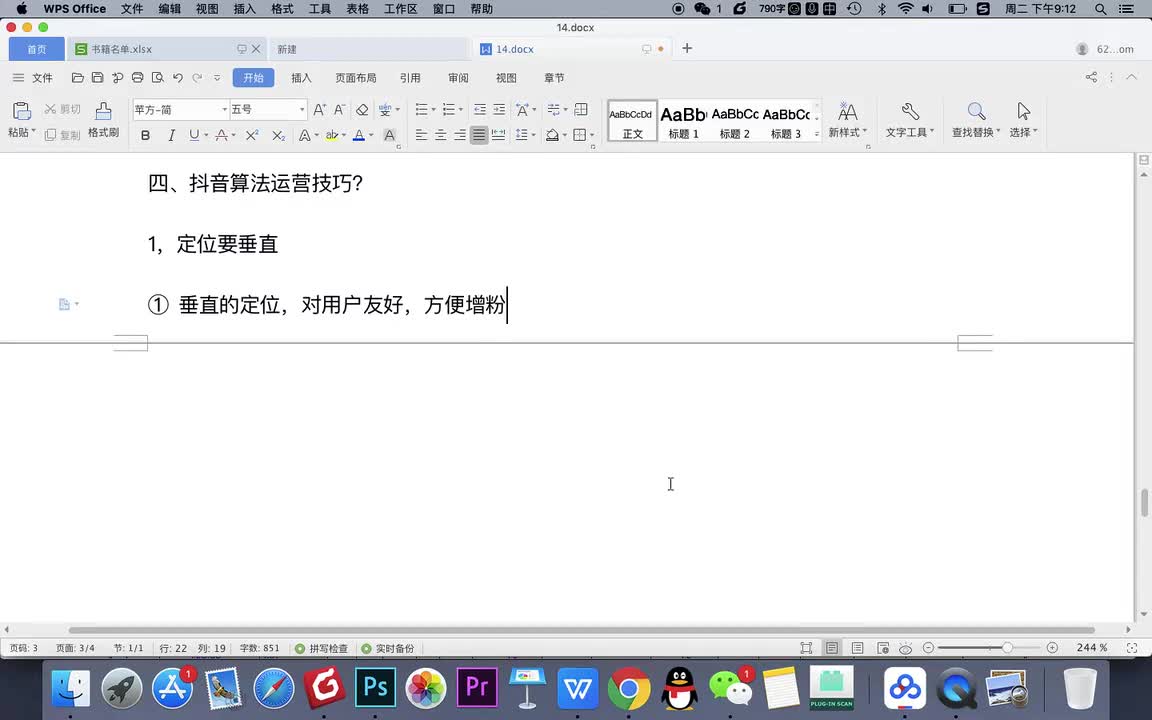Undo the last action

(x=177, y=78)
